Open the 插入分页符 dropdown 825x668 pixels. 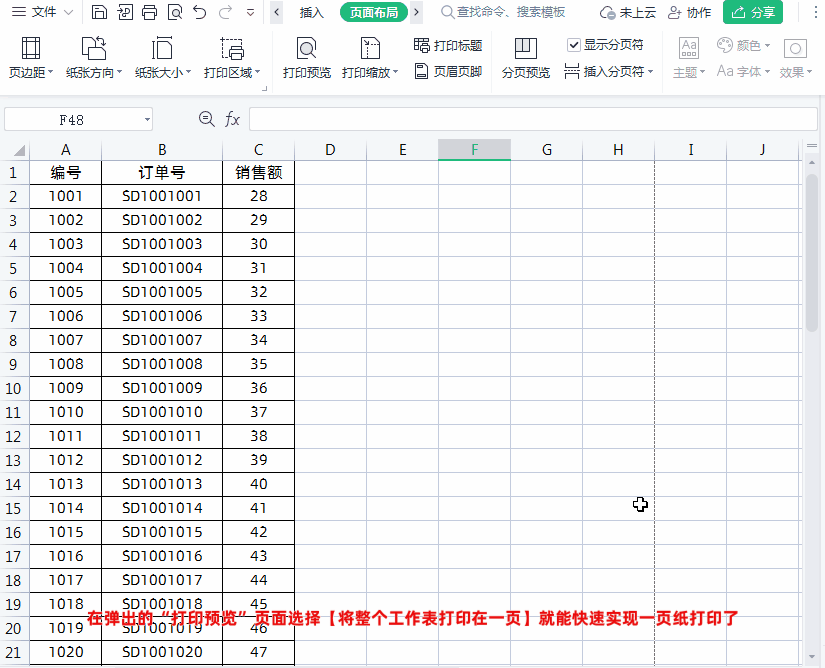pyautogui.click(x=609, y=71)
